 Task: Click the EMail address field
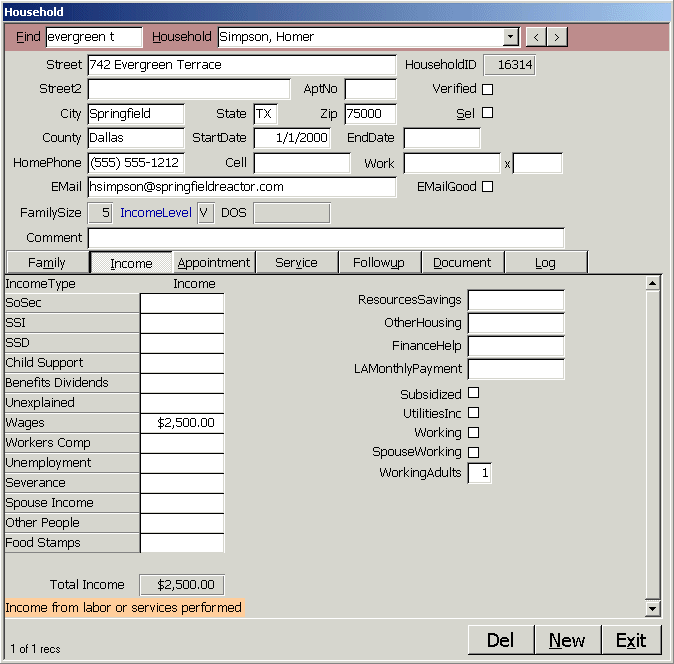[242, 187]
